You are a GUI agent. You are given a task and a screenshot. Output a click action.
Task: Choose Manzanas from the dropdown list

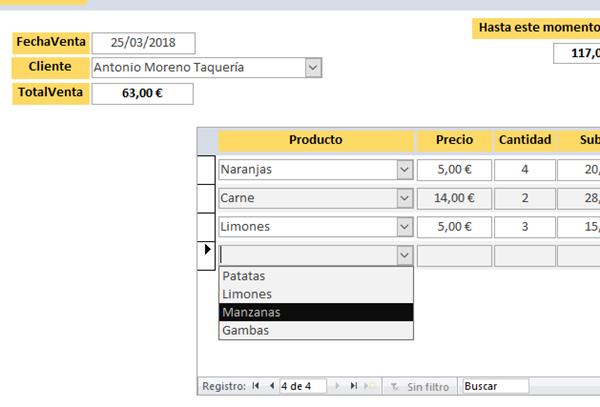315,312
